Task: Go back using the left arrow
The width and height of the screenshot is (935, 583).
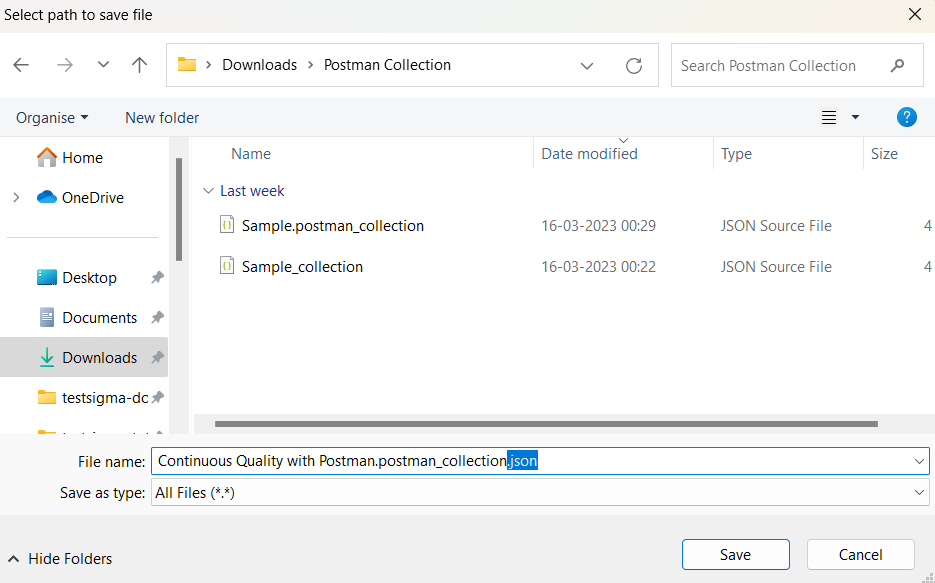Action: coord(21,65)
